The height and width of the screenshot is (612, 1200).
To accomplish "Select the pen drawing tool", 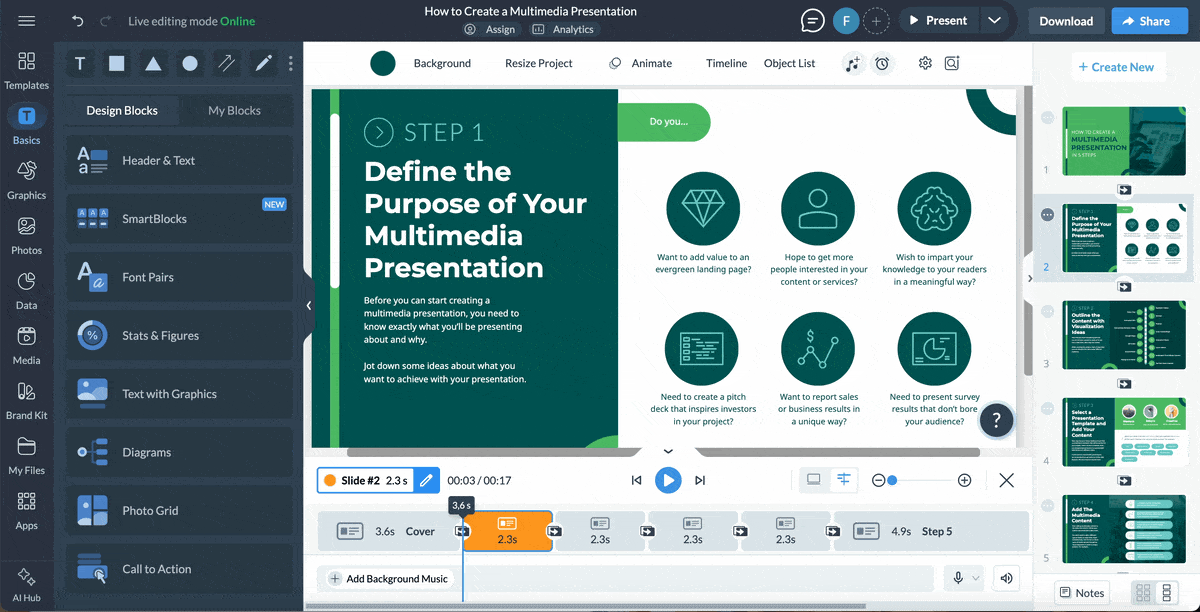I will (263, 64).
